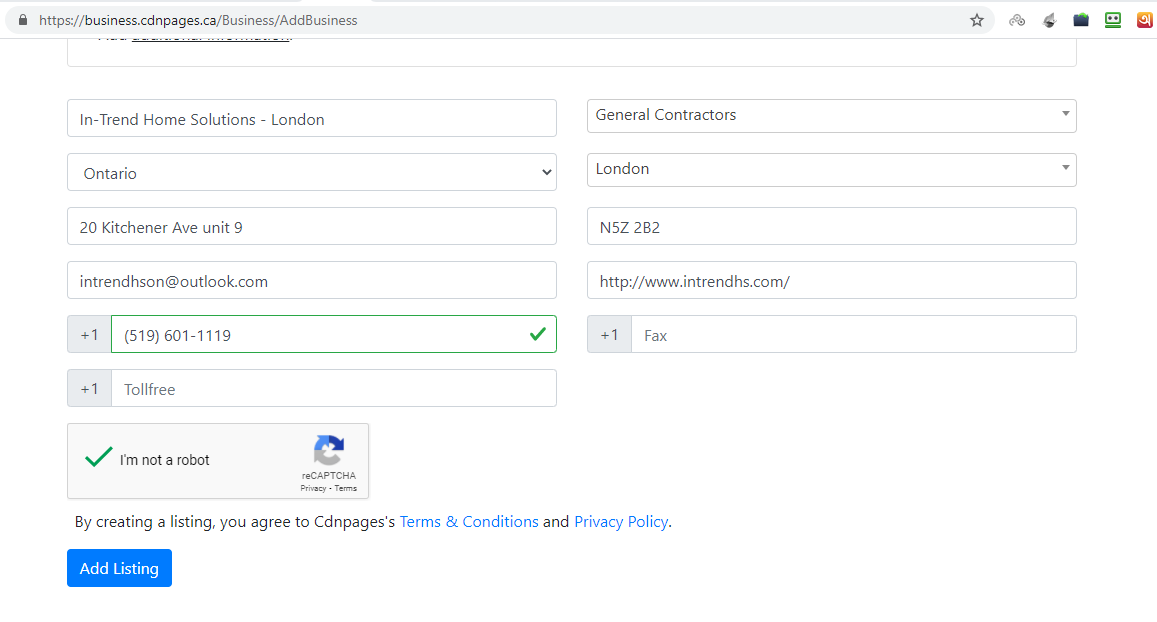Click the +1 prefix beside phone field
The image size is (1157, 622).
(89, 334)
